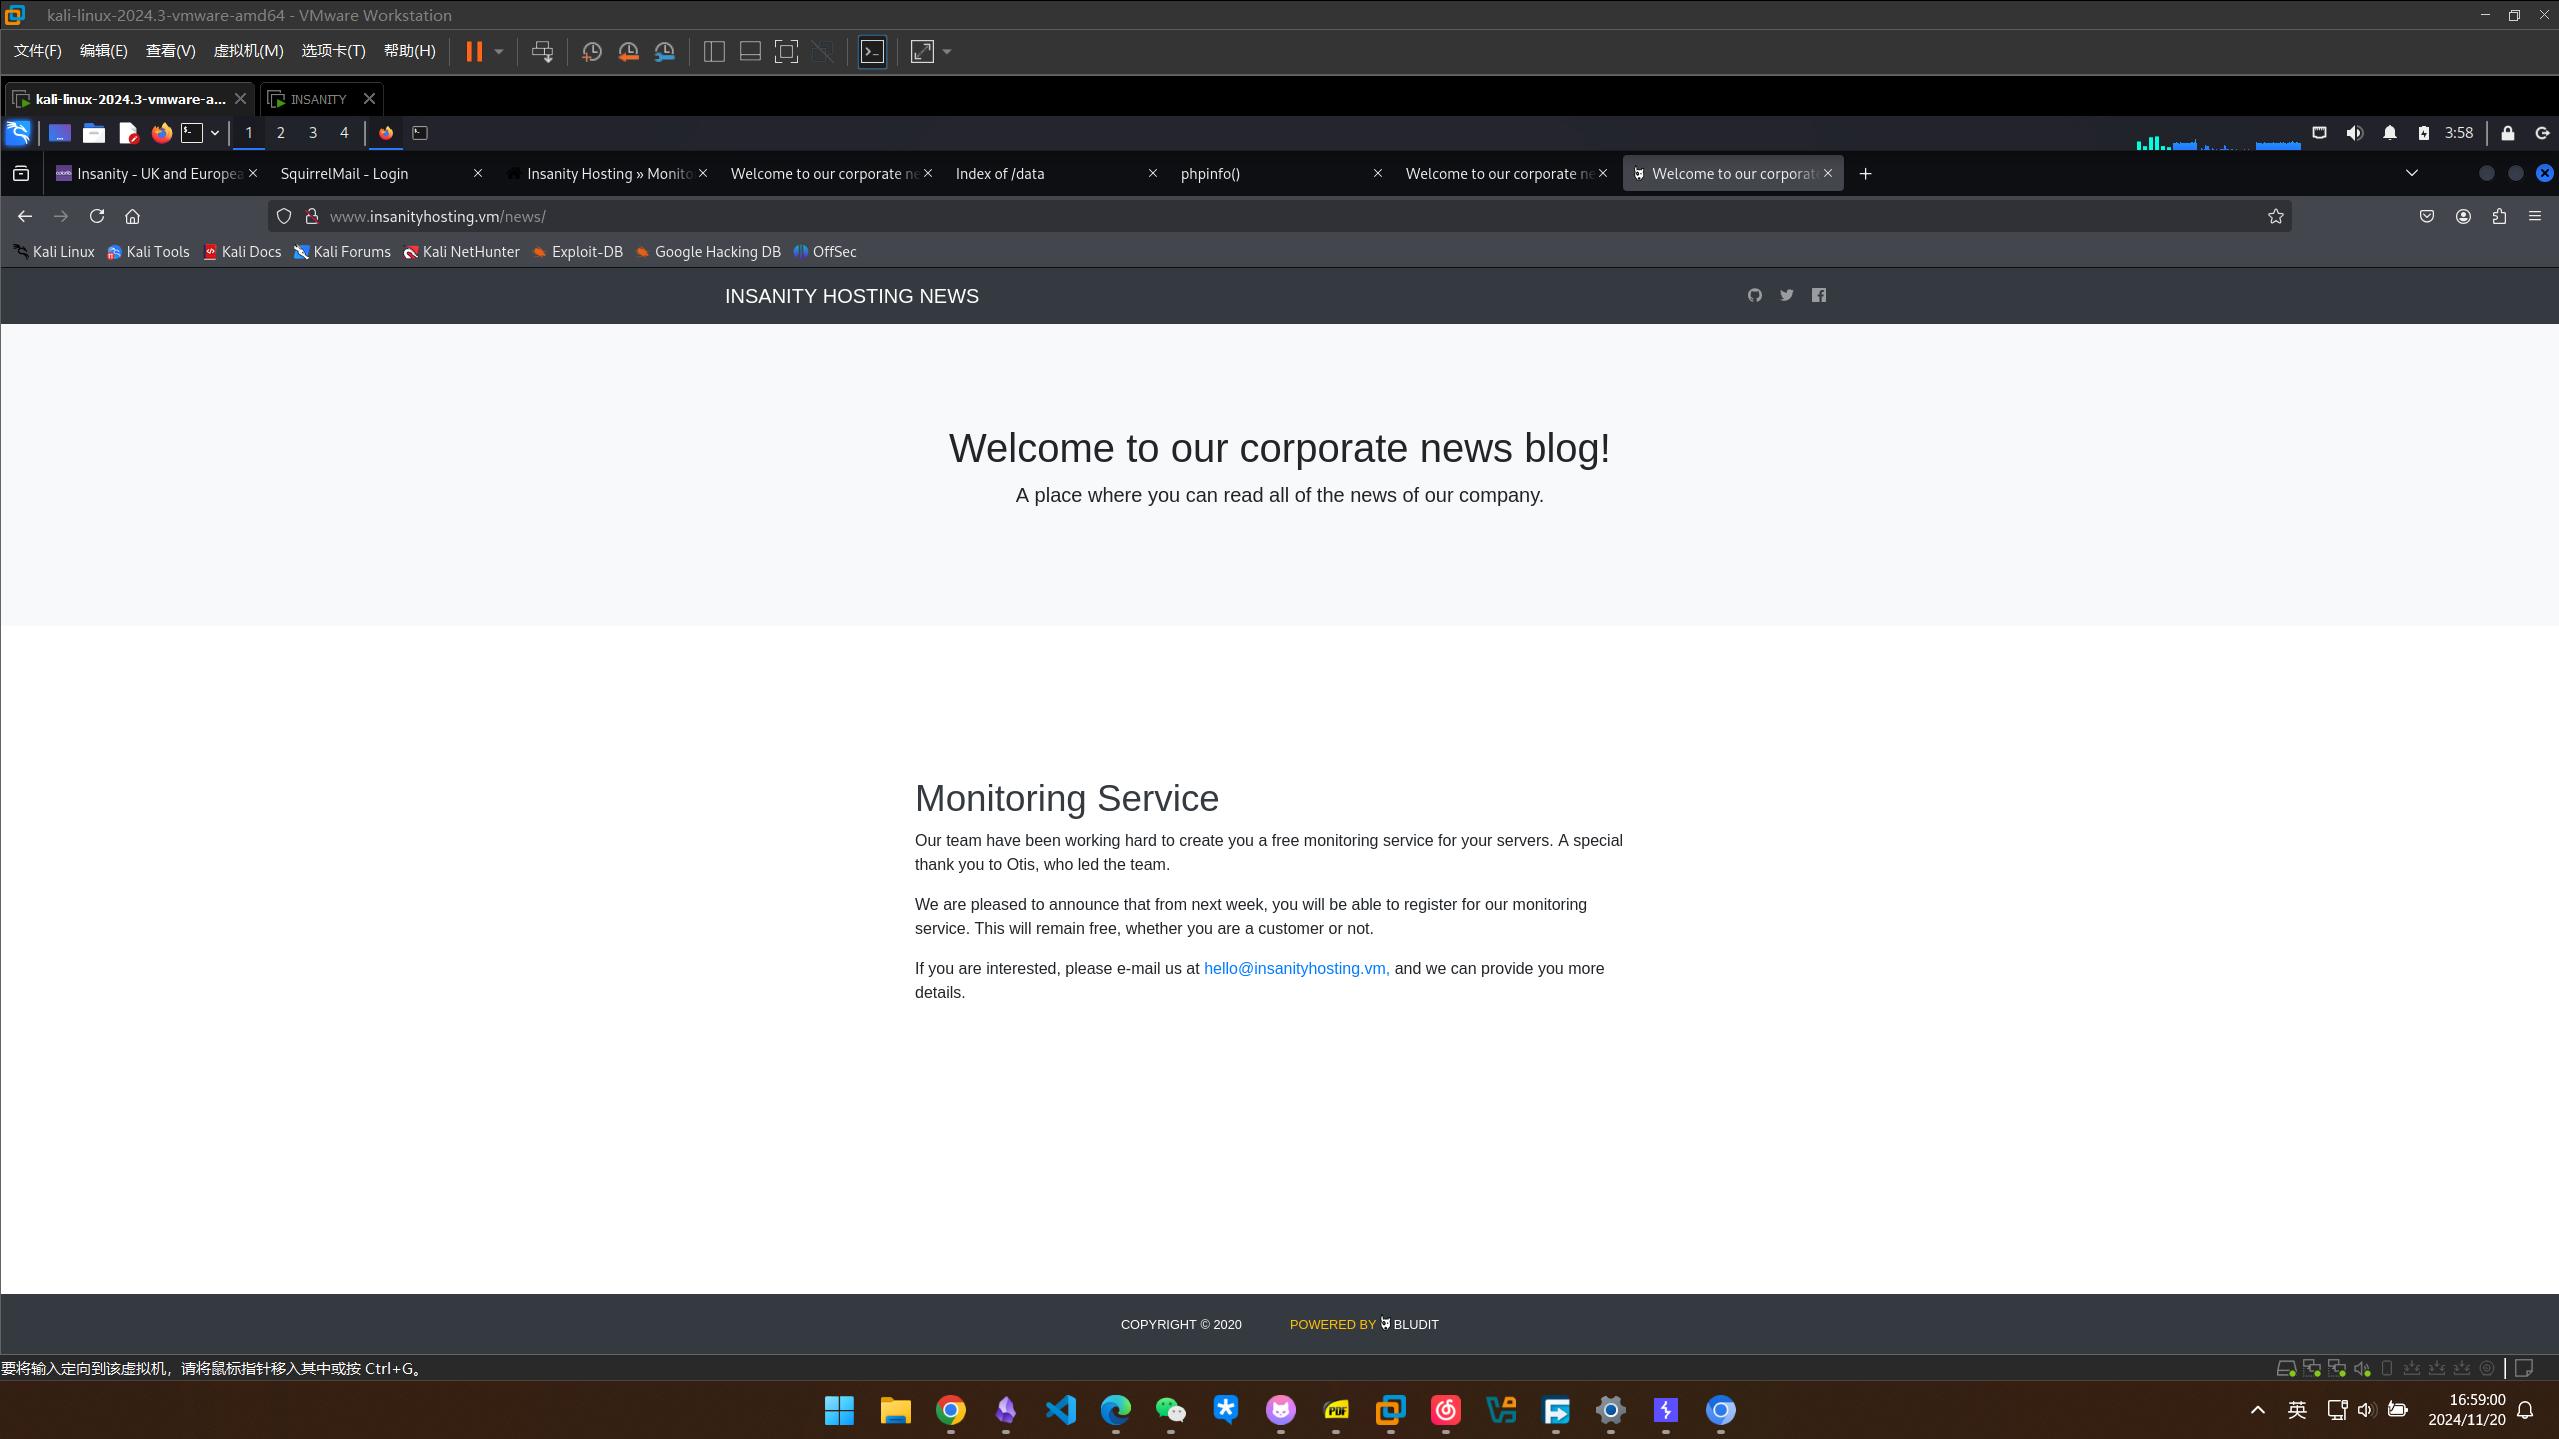
Task: Show hidden Windows tray icons chevron
Action: coord(2257,1410)
